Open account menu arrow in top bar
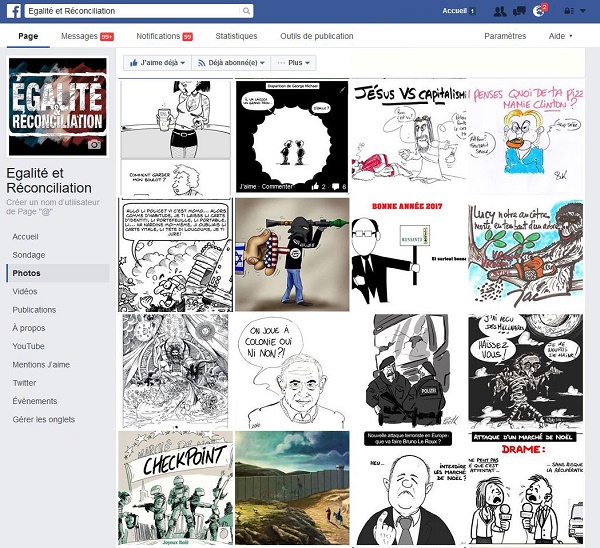The width and height of the screenshot is (600, 548). (x=583, y=11)
